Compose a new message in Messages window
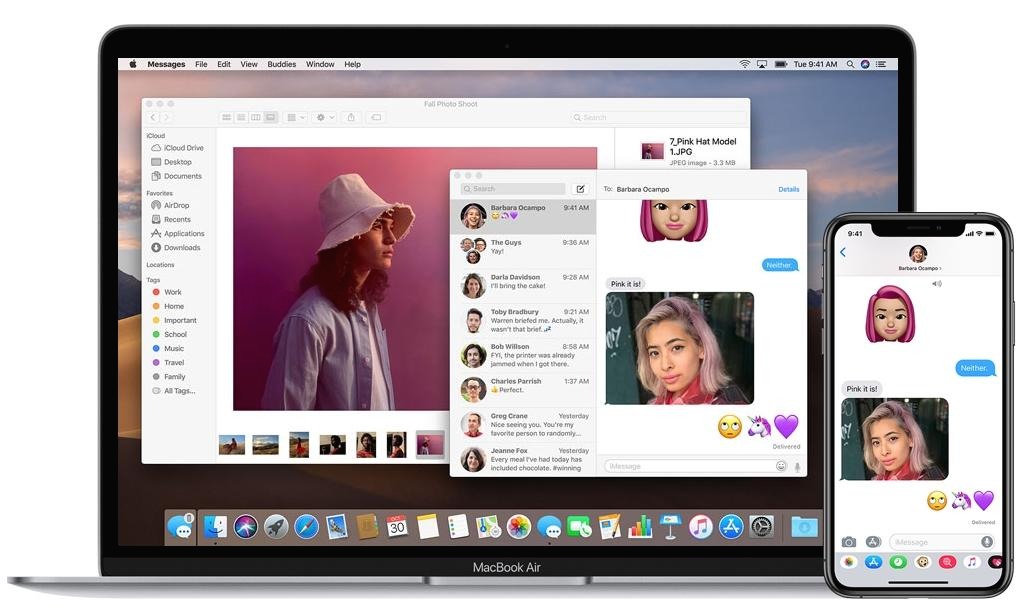 click(580, 189)
